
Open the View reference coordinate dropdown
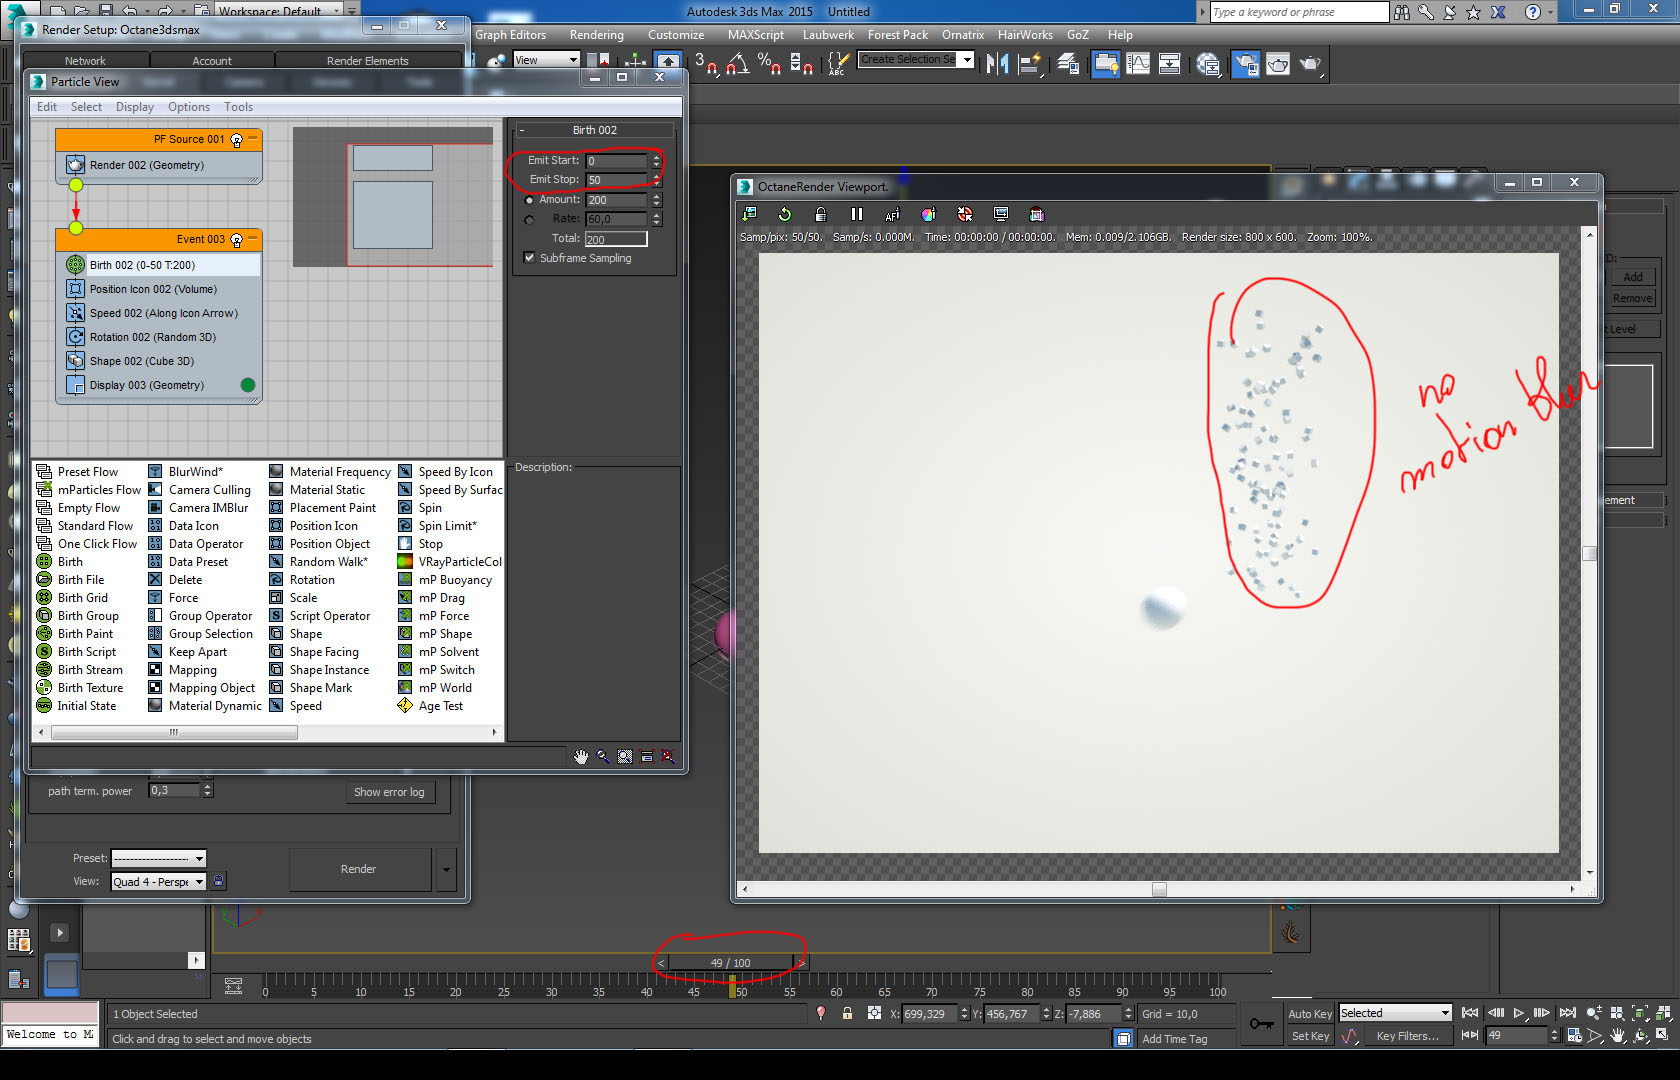pos(546,60)
